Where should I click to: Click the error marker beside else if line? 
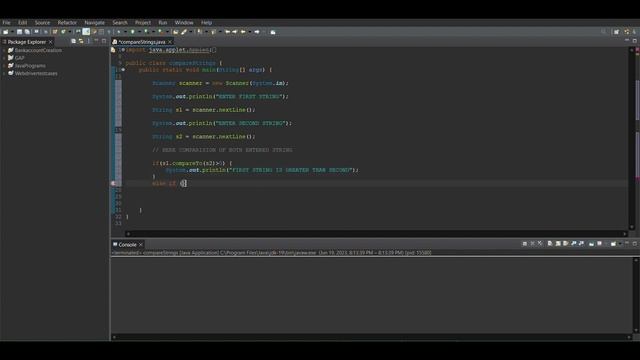[x=113, y=184]
